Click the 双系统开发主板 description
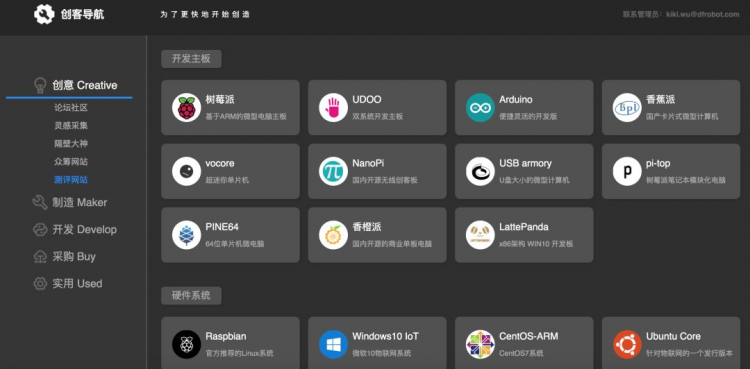This screenshot has height=369, width=750. (x=378, y=116)
